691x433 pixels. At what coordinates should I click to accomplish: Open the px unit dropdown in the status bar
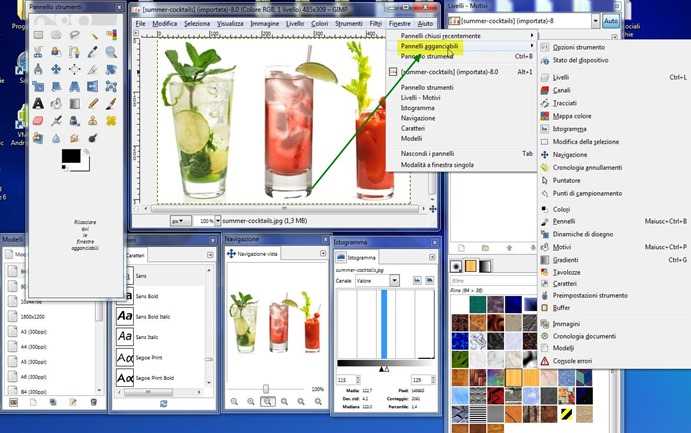180,220
